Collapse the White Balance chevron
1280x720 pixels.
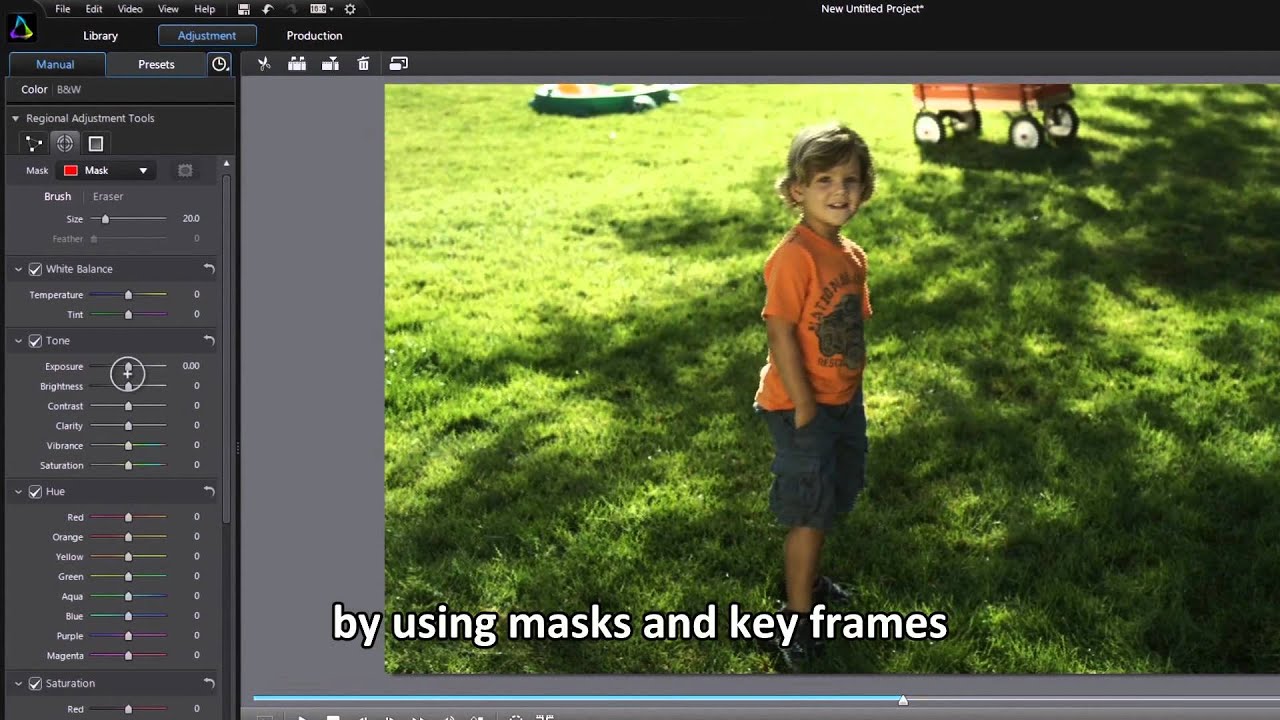[18, 269]
